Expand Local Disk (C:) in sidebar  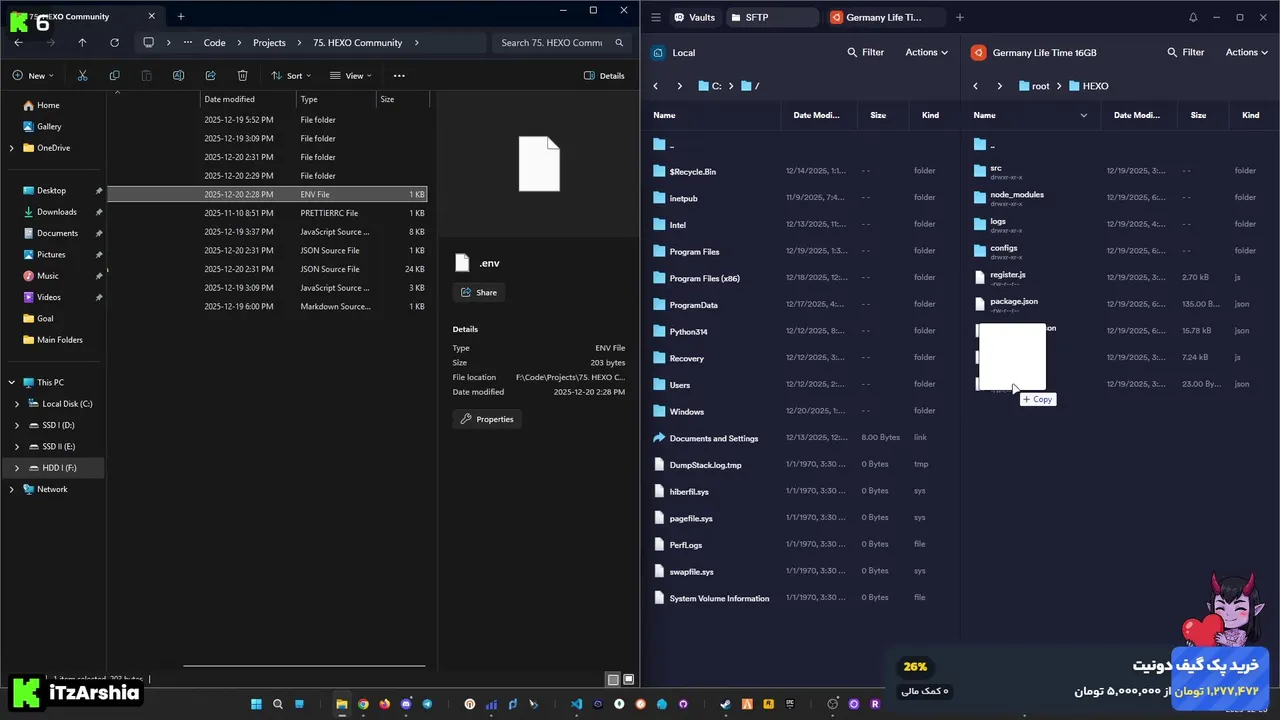click(17, 404)
